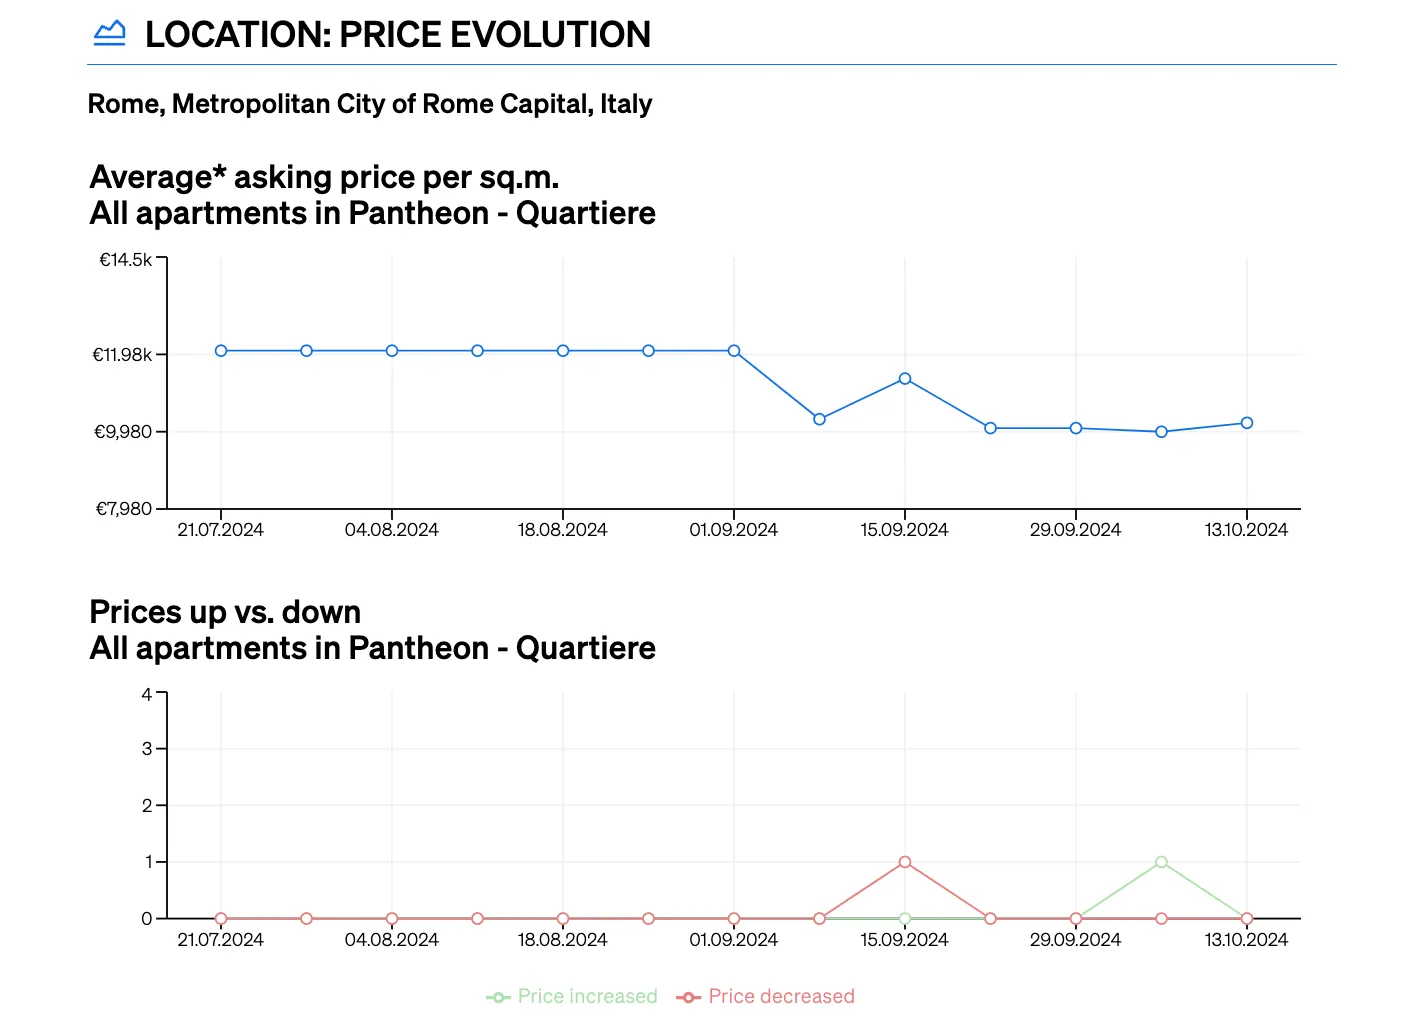Select the asking price data point for 13.10.2024
This screenshot has height=1030, width=1426.
pos(1247,423)
